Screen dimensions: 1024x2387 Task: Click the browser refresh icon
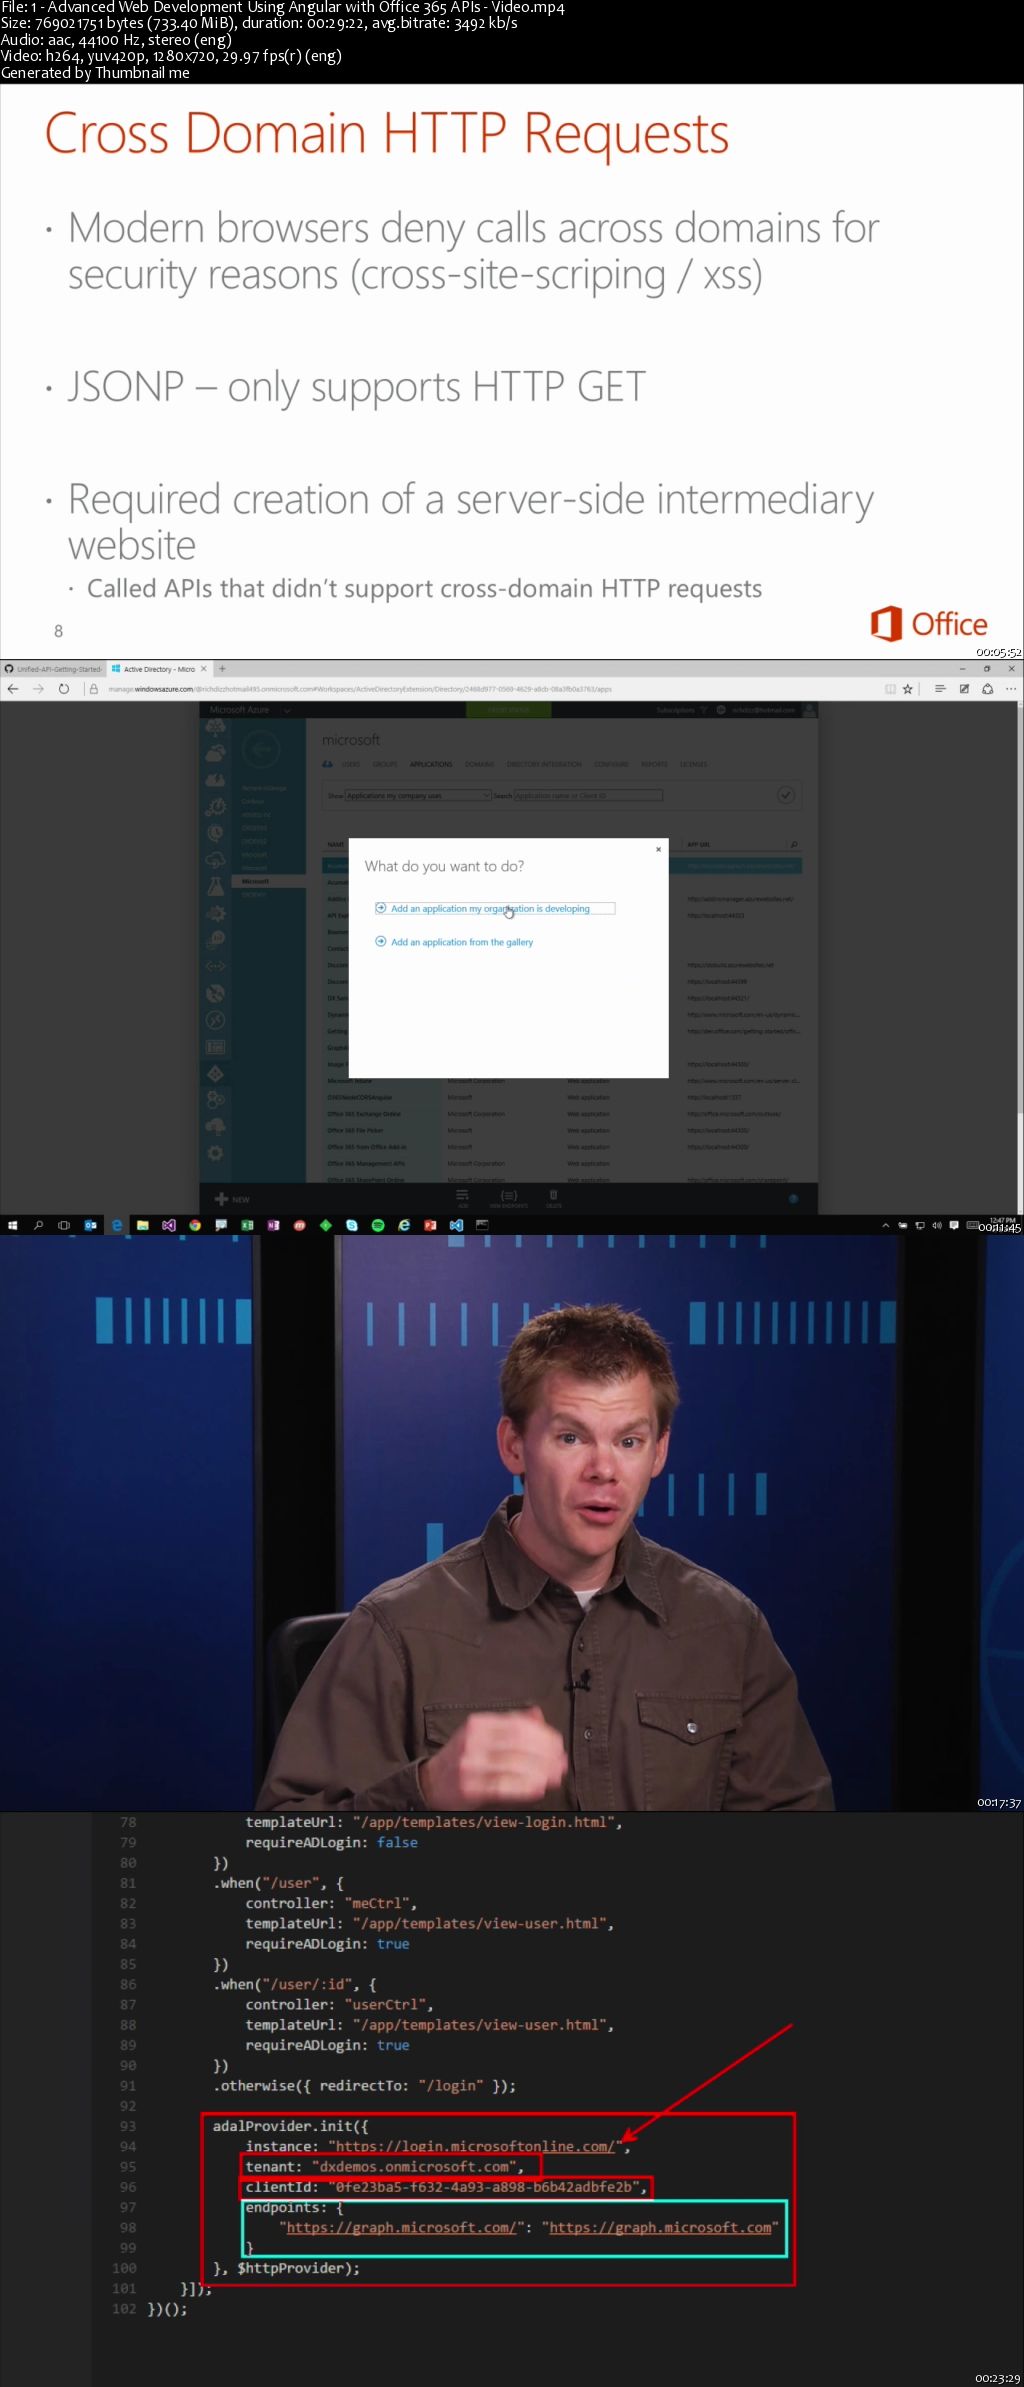(x=64, y=689)
